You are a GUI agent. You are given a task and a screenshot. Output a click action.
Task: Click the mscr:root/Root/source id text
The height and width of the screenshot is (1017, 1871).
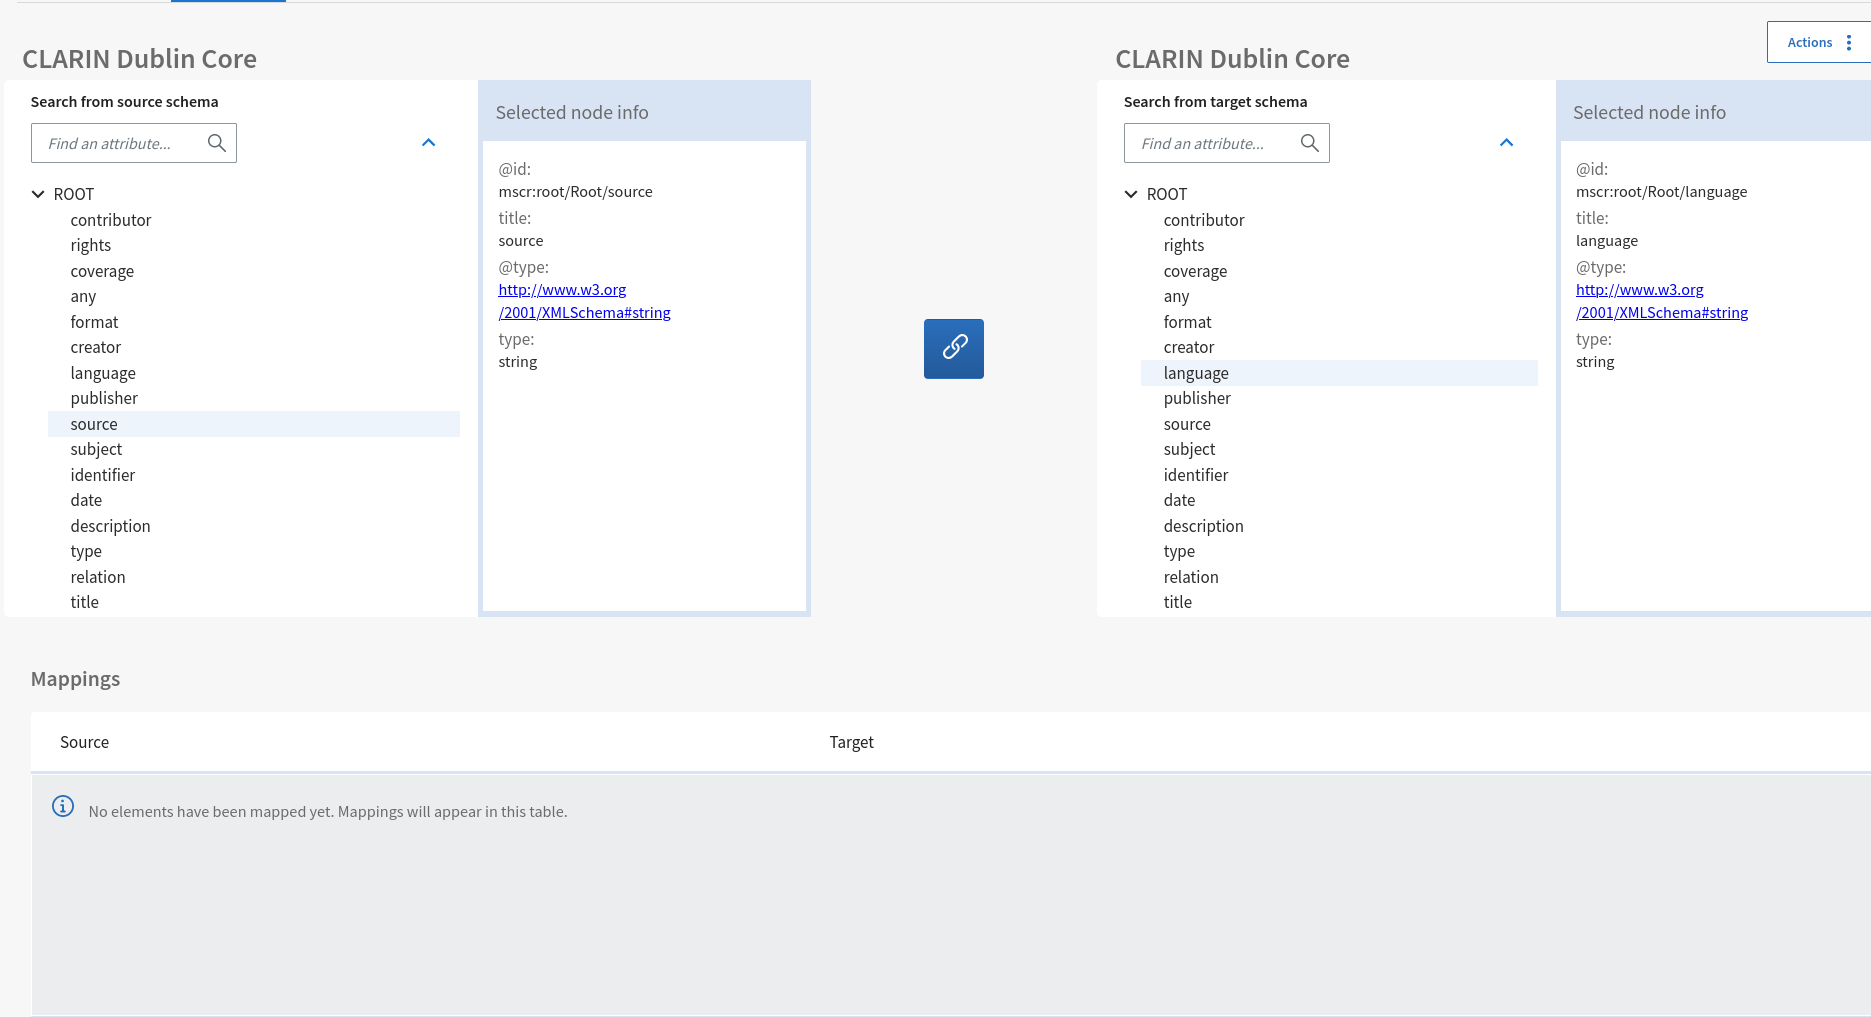coord(575,192)
